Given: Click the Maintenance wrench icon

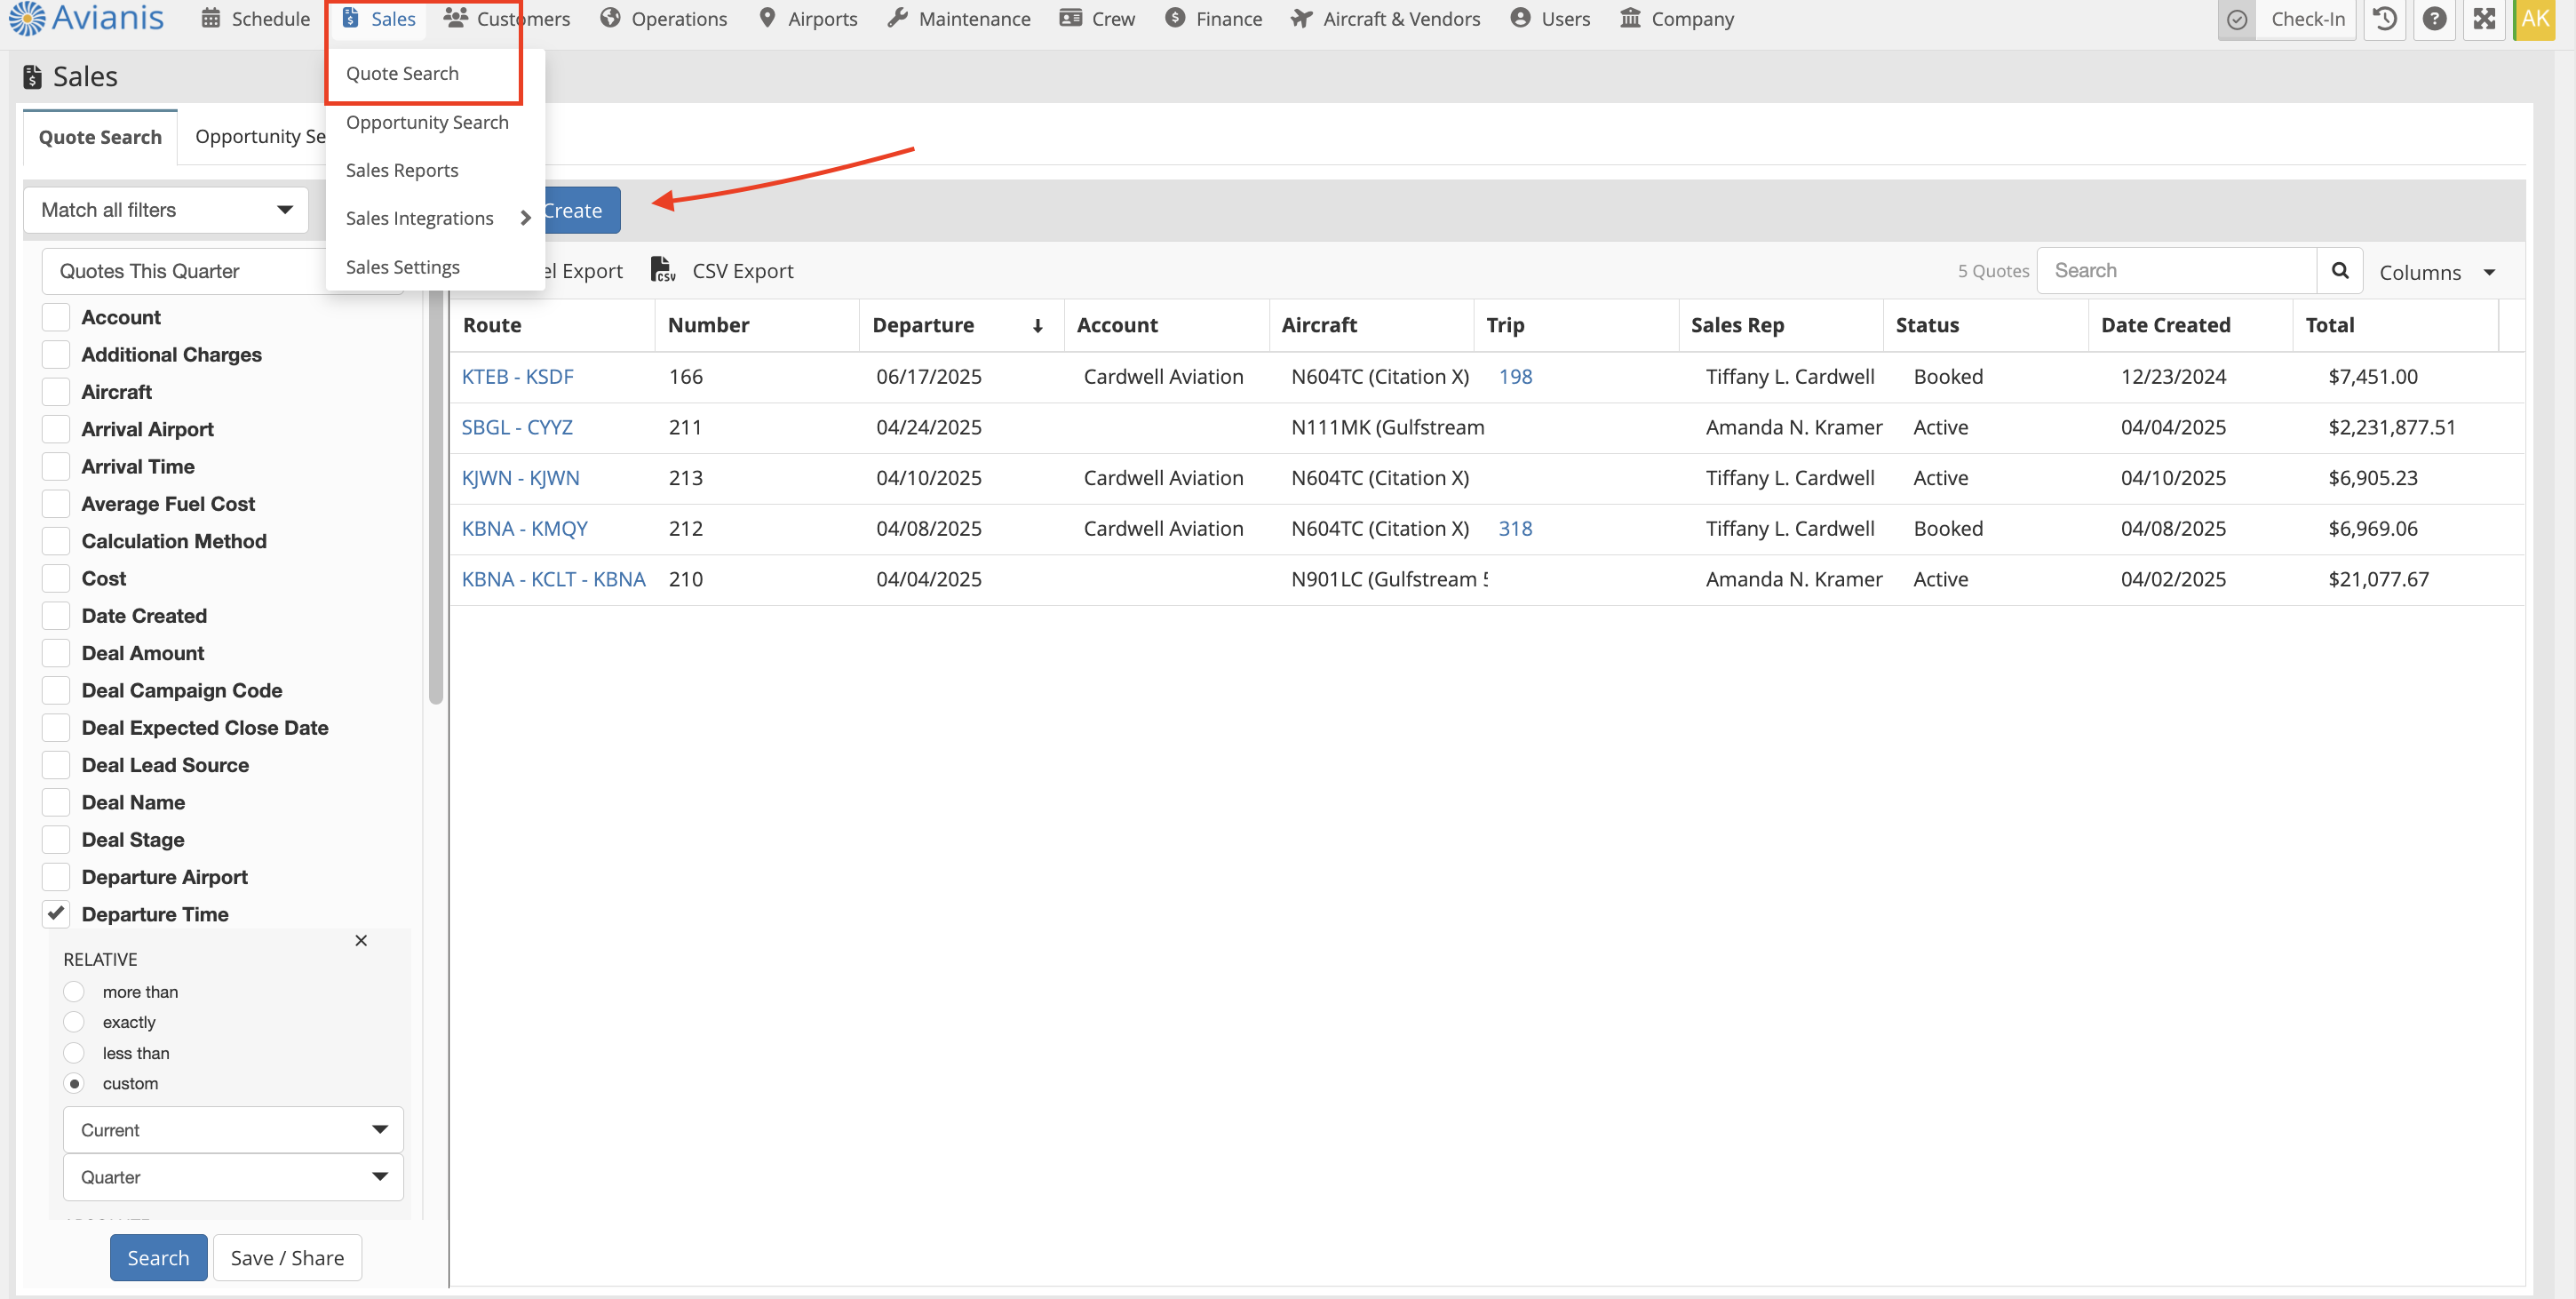Looking at the screenshot, I should pyautogui.click(x=897, y=18).
